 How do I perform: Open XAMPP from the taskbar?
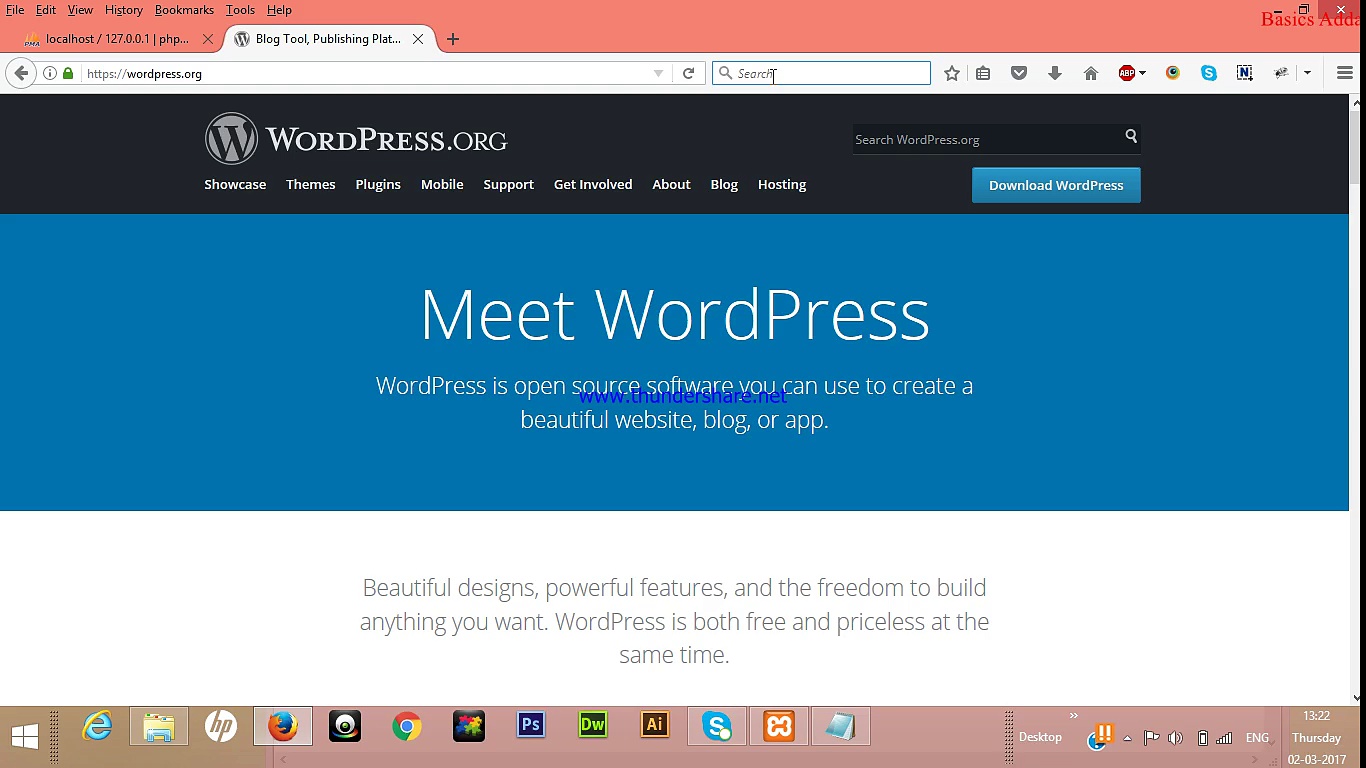pos(779,727)
